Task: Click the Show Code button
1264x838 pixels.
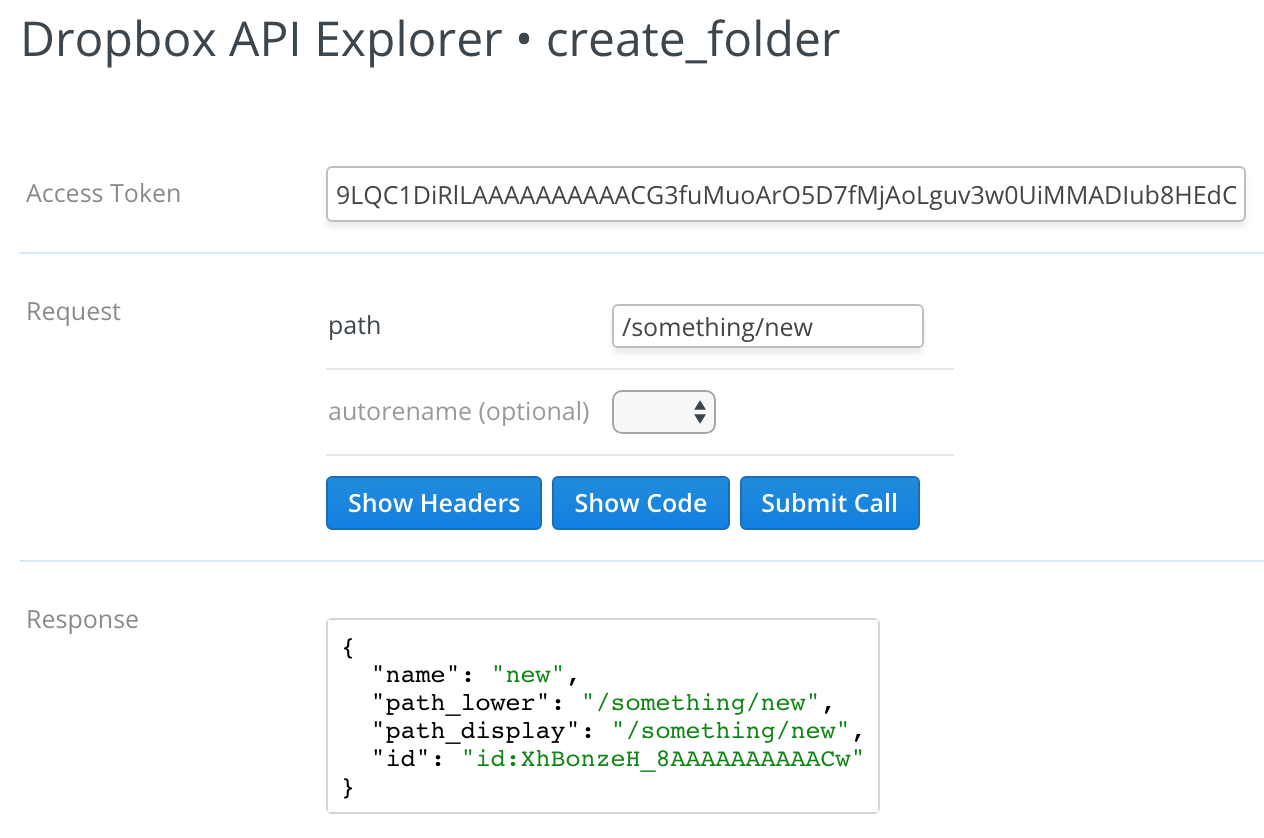Action: point(640,503)
